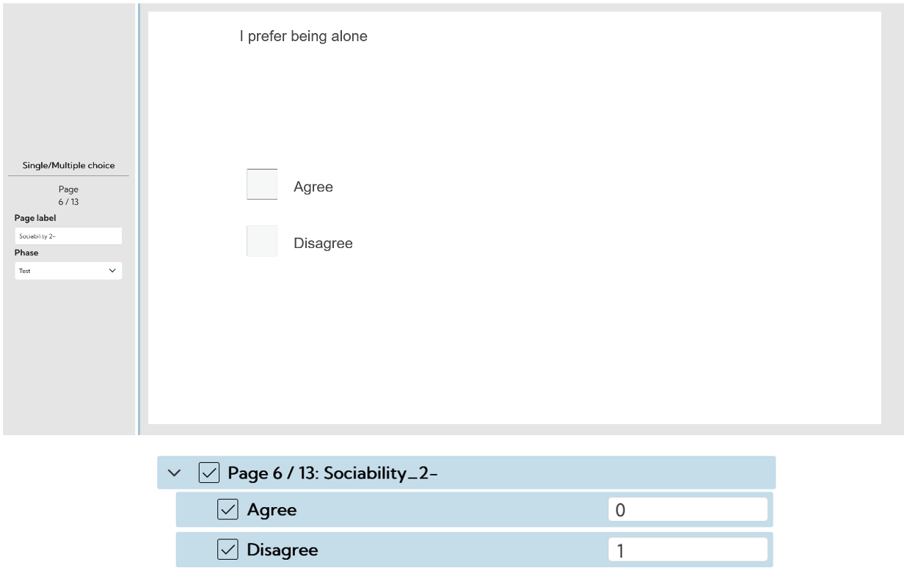
Task: Click the Page label text field
Action: click(x=68, y=236)
